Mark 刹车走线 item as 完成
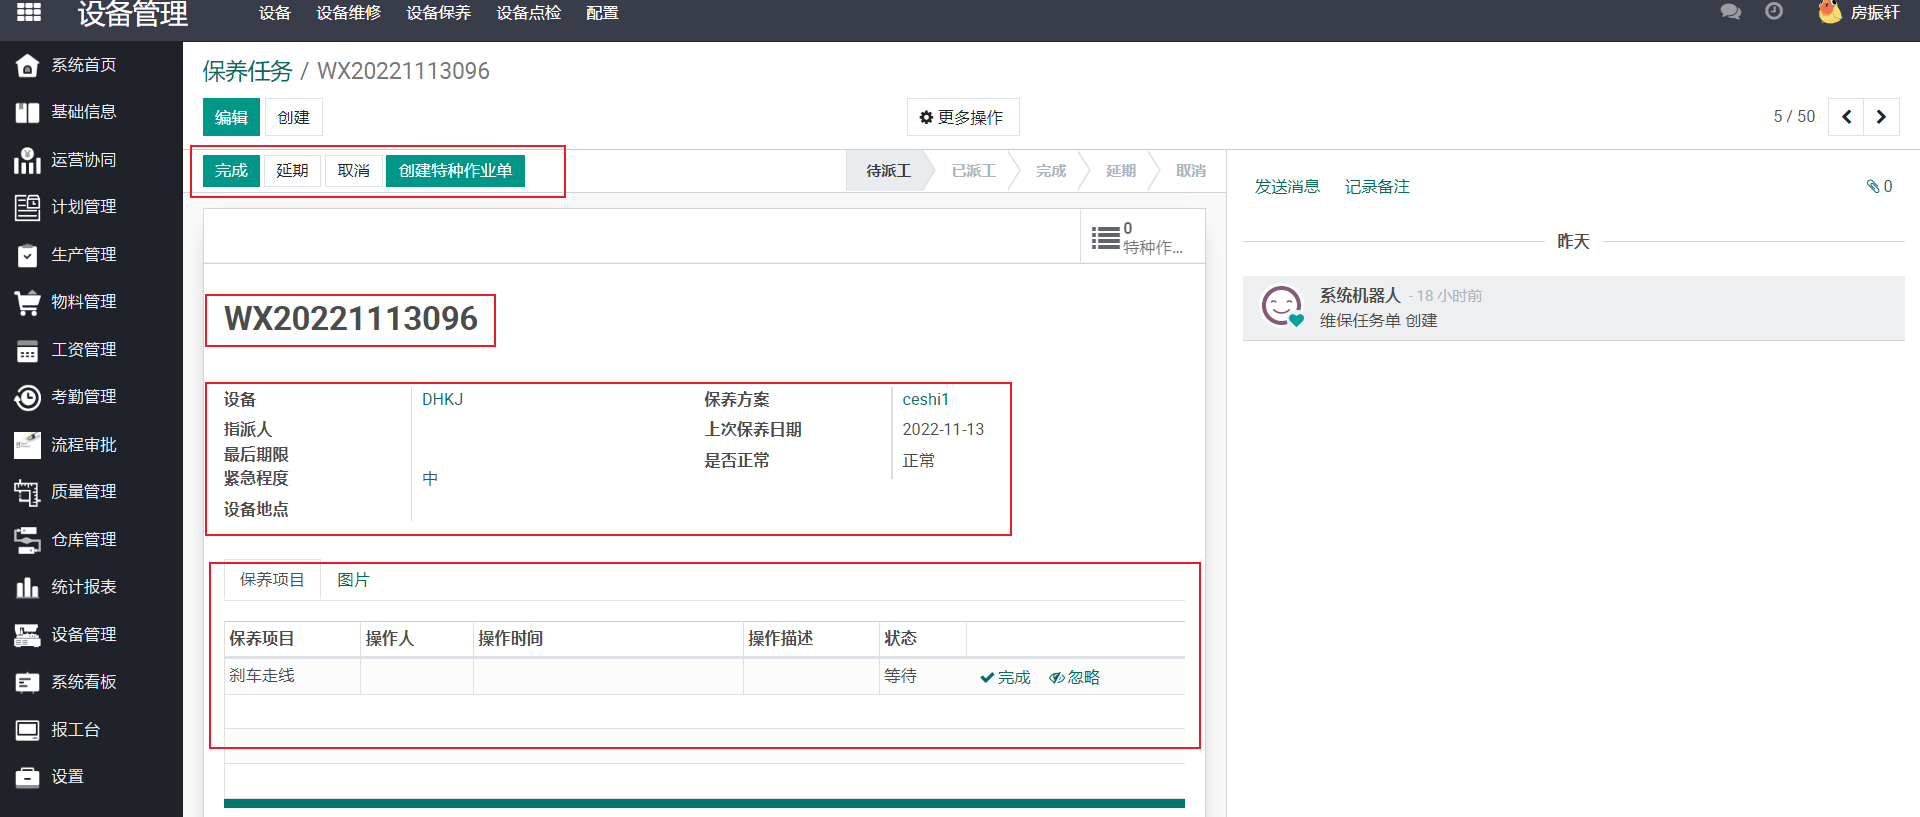This screenshot has height=817, width=1920. tap(1005, 678)
